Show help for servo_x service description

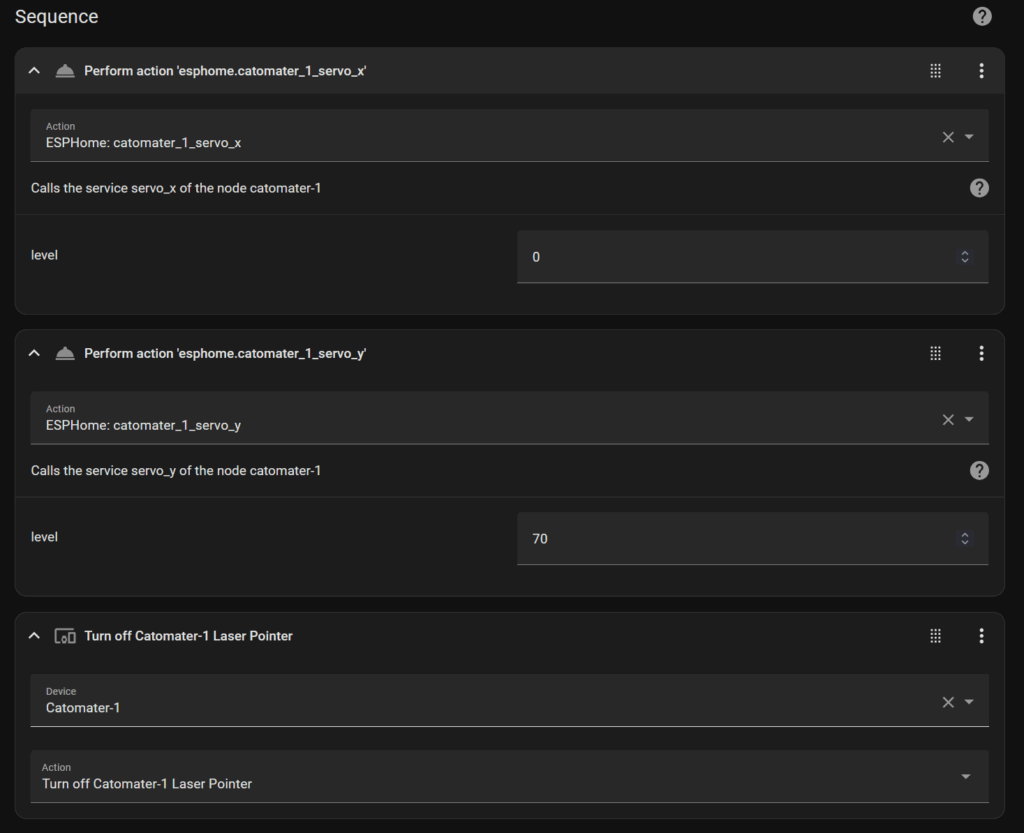[x=979, y=188]
